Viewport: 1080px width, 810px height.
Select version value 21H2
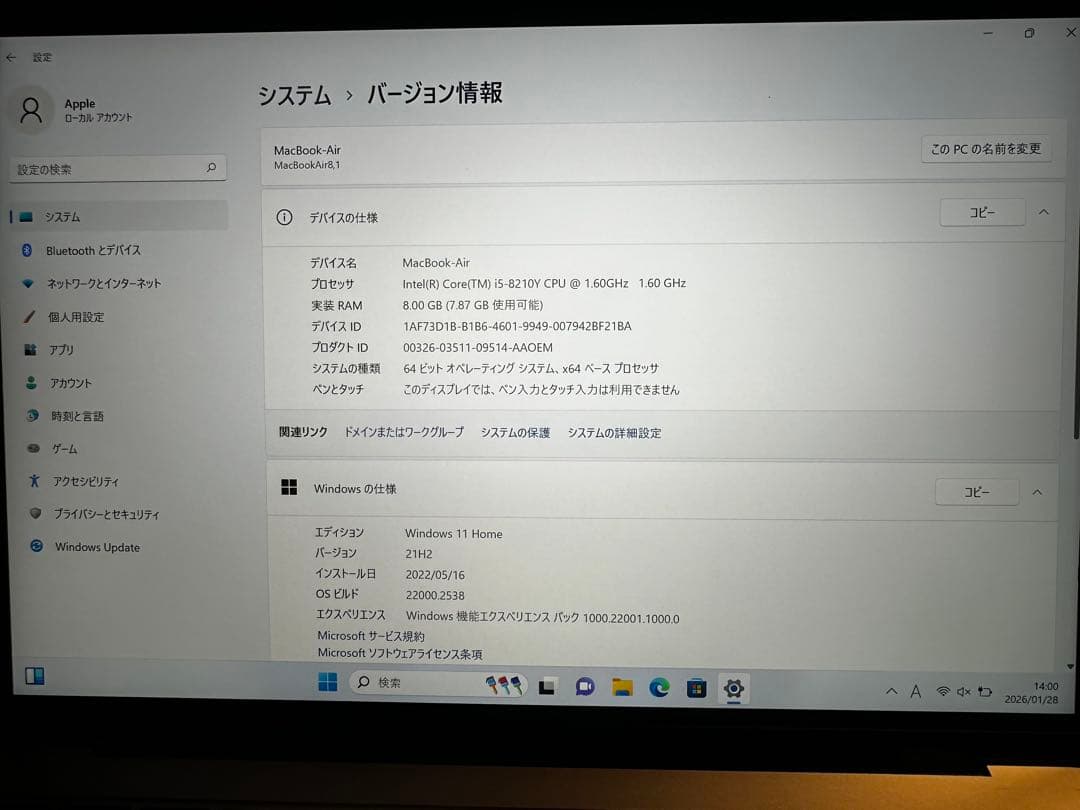419,554
